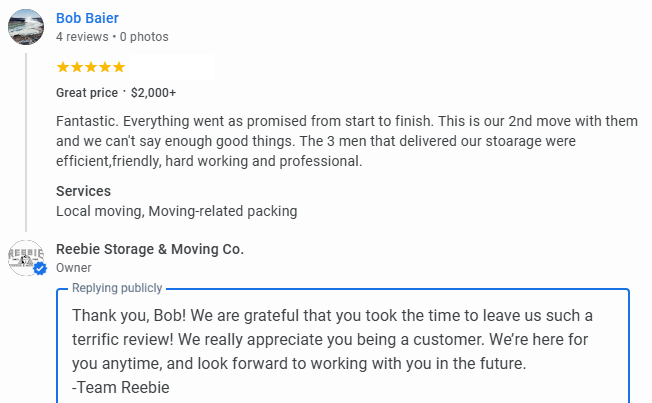Place cursor on the "-Team Reebie" signature line
Screen dimensions: 652x403
(x=121, y=388)
